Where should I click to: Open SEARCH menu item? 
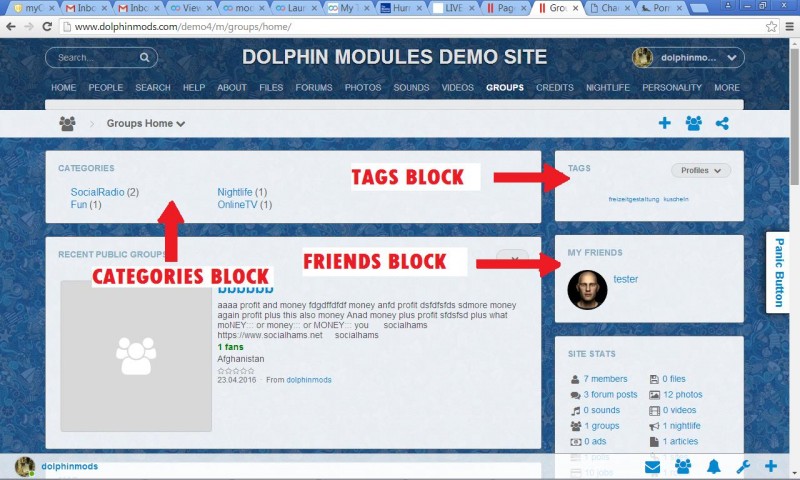(153, 88)
